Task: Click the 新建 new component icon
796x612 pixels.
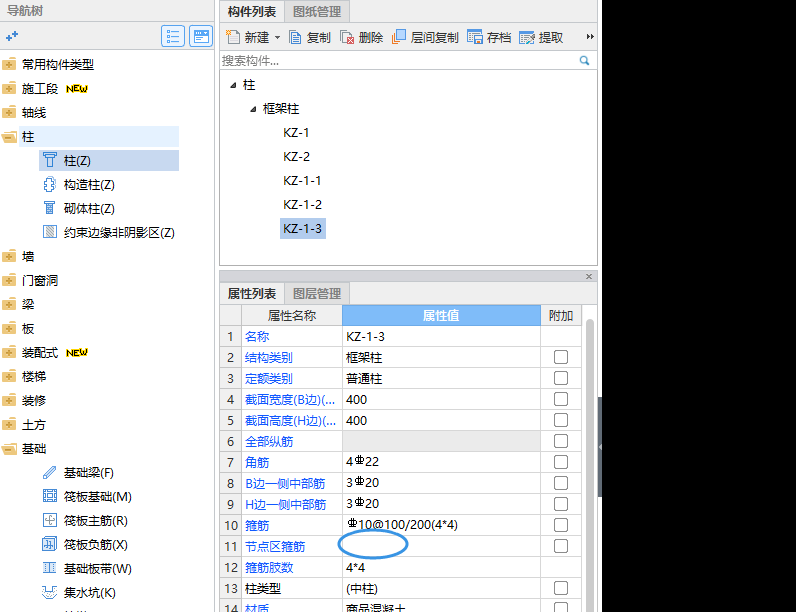Action: [233, 37]
